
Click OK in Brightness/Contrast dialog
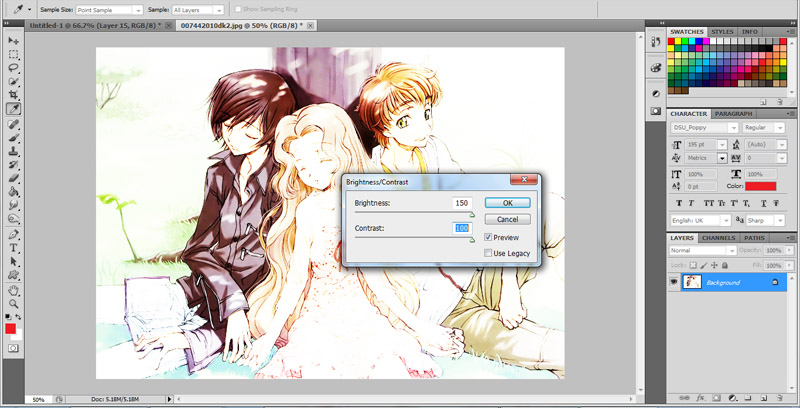[508, 202]
